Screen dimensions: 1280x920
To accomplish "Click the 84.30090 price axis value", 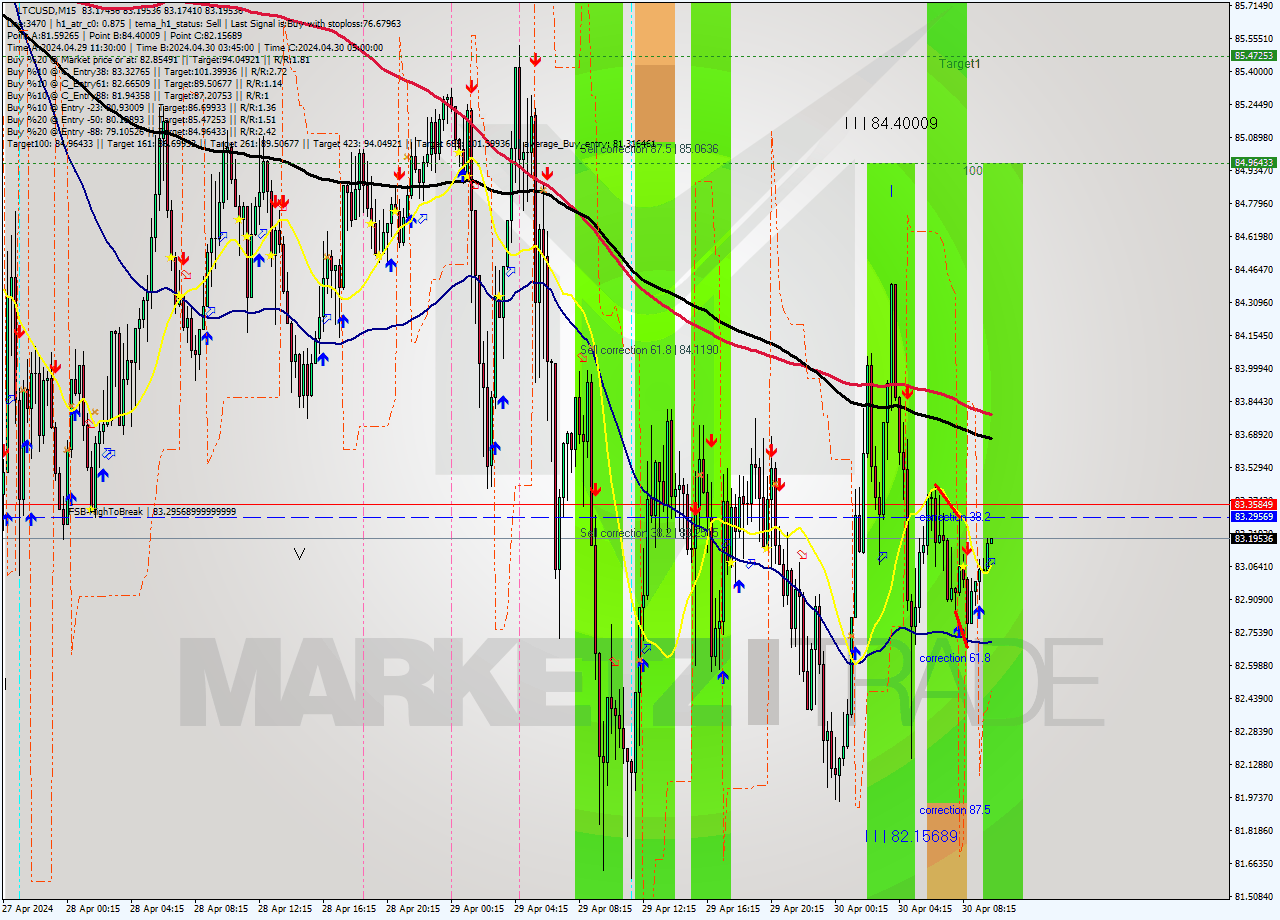I will (1253, 303).
